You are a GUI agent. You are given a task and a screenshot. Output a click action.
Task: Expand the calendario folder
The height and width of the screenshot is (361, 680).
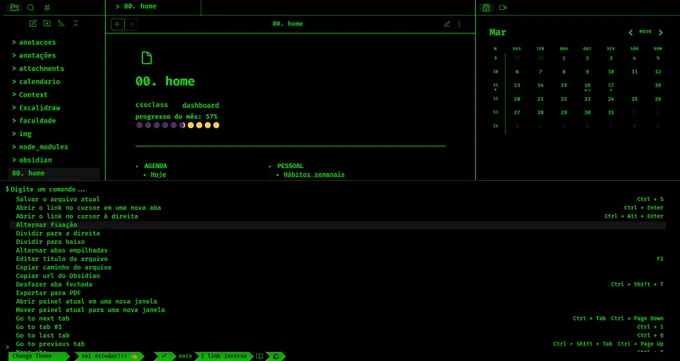click(x=36, y=82)
